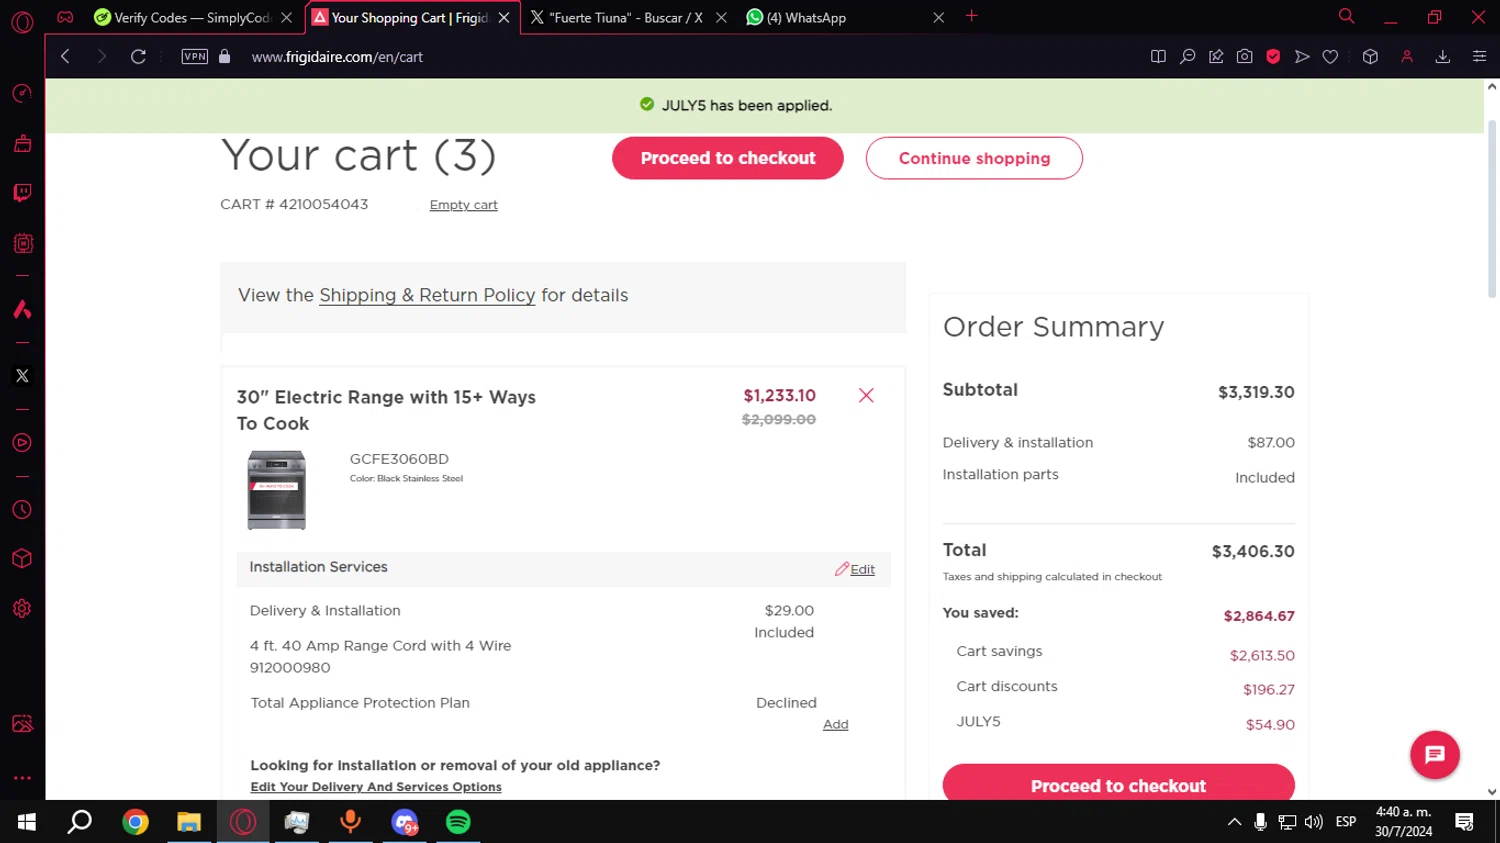Click the browser back arrow
1500x843 pixels.
tap(65, 57)
